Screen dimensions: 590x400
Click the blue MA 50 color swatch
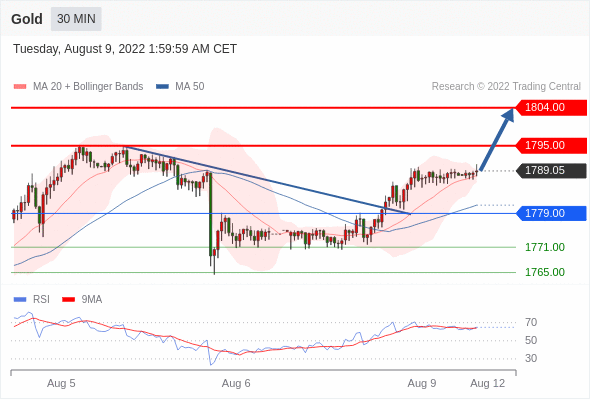163,87
